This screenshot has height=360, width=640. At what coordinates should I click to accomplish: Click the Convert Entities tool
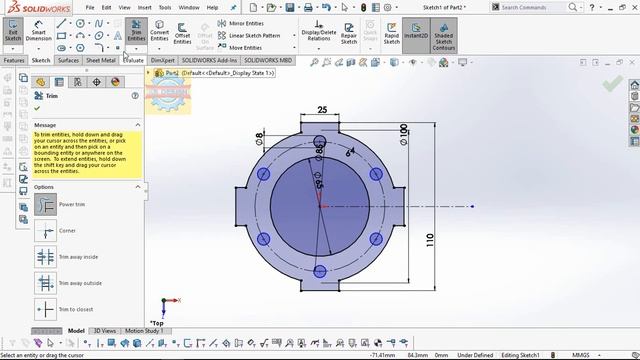coord(159,31)
